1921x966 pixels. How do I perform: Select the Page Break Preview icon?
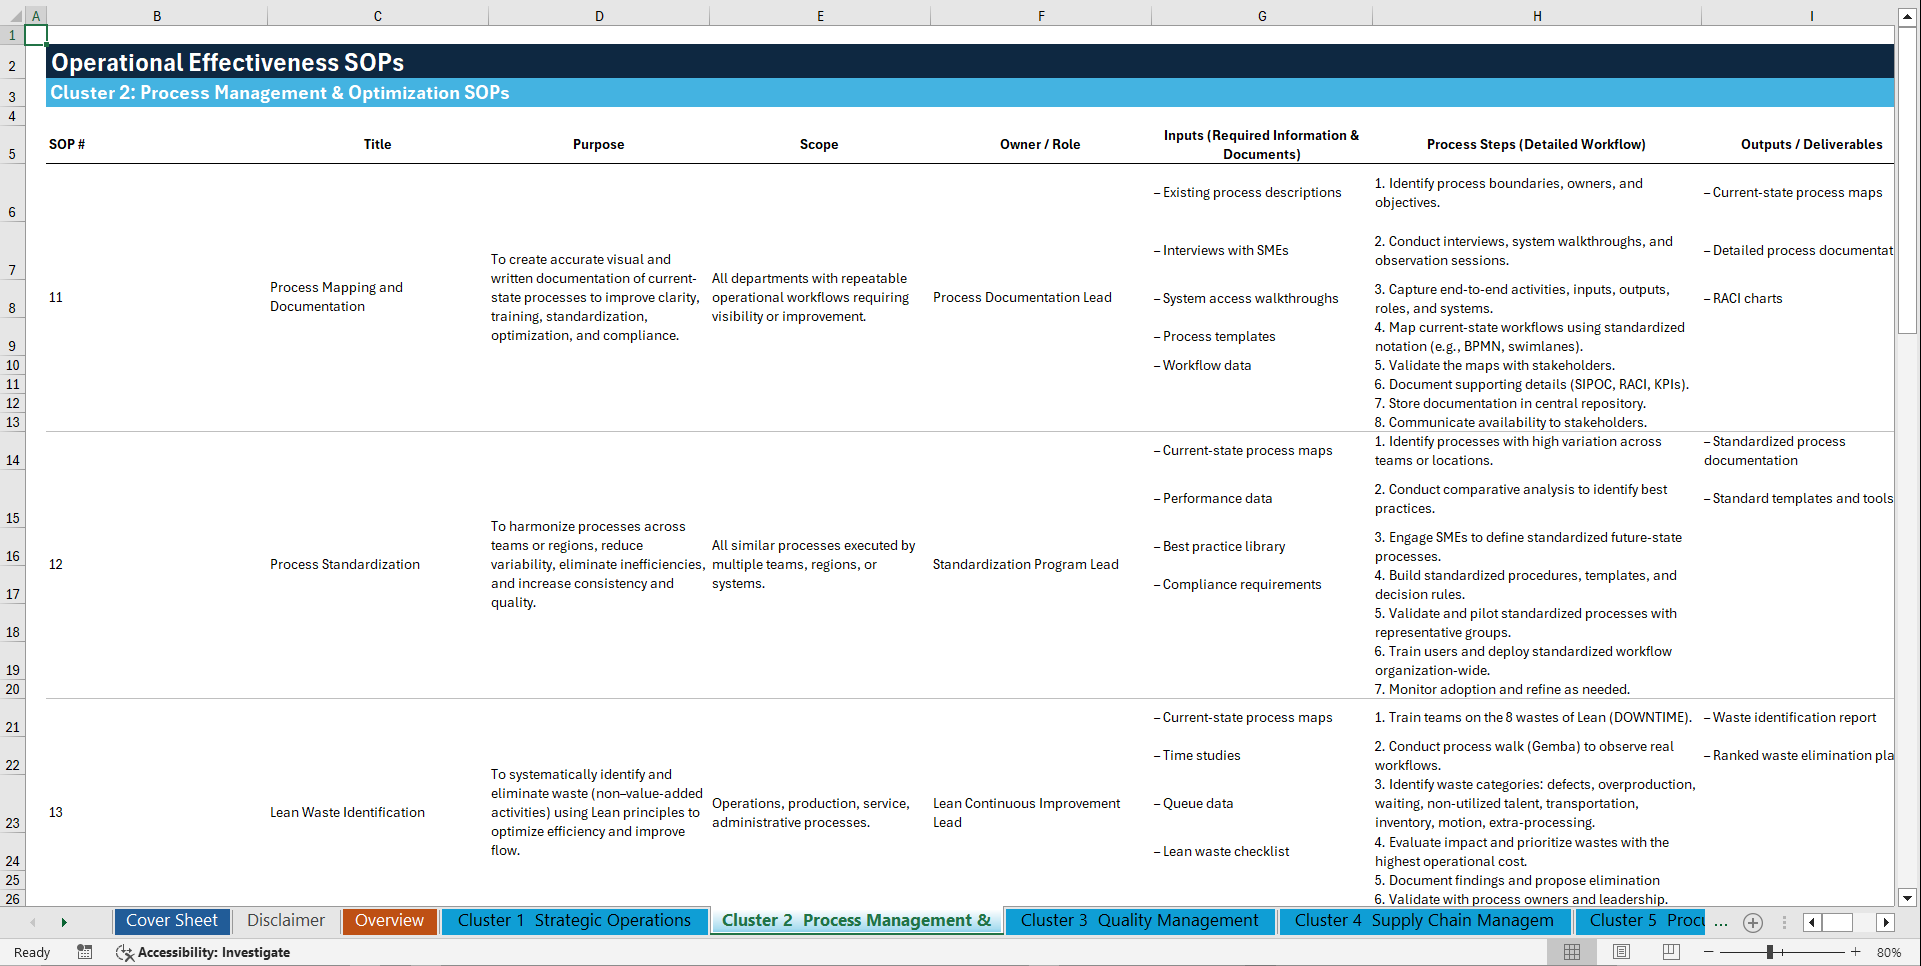pyautogui.click(x=1670, y=952)
